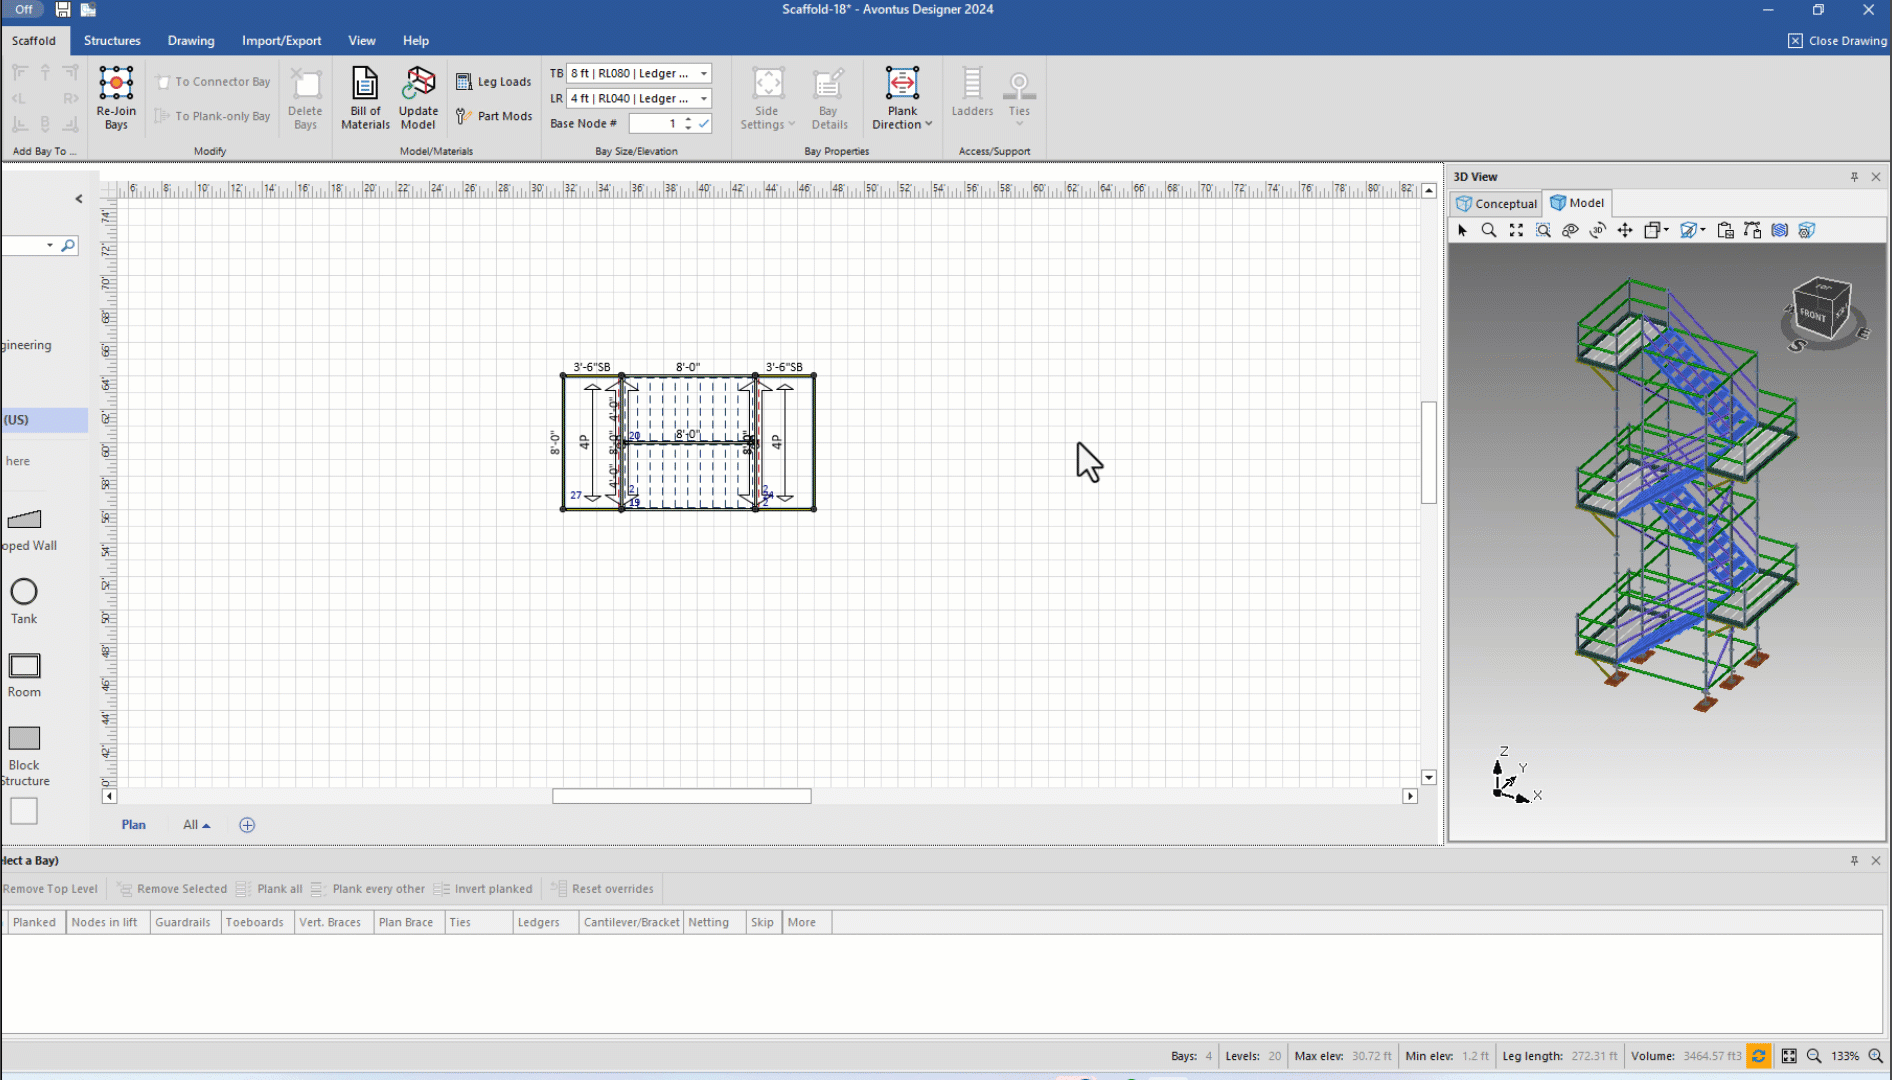The image size is (1892, 1080).
Task: Toggle the Off switch in title bar
Action: tap(24, 9)
